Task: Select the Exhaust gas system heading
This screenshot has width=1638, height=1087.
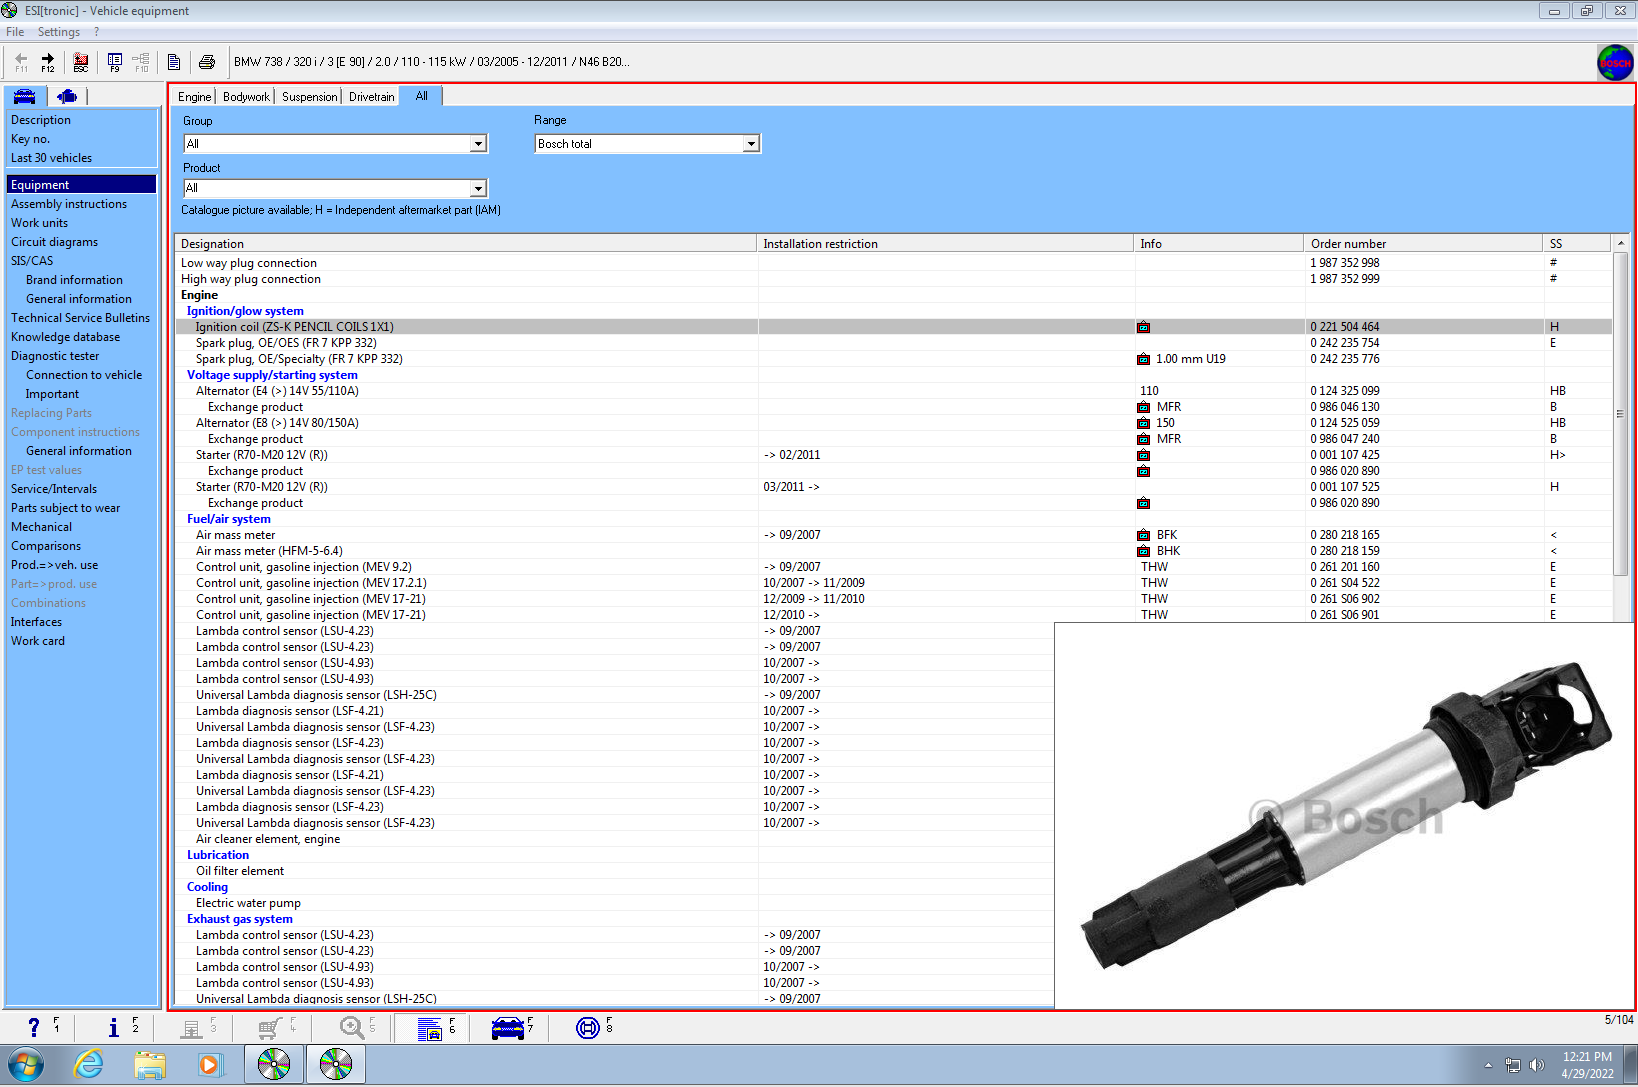Action: 240,919
